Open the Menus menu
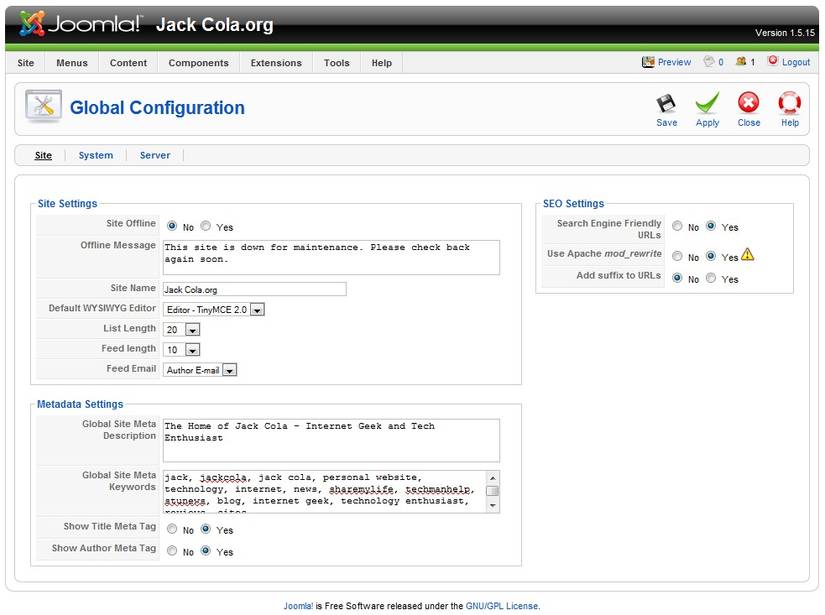The image size is (825, 615). (72, 63)
